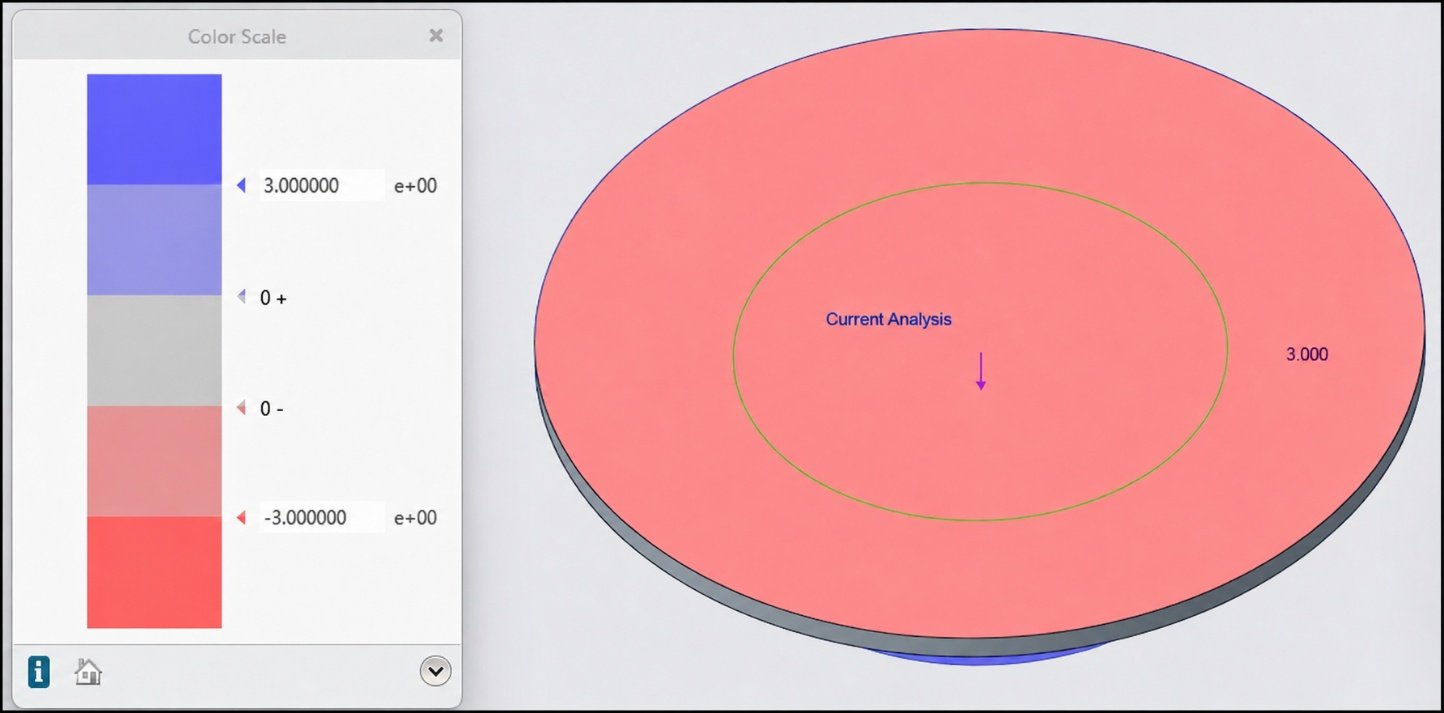Viewport: 1444px width, 713px height.
Task: Pick the top dark blue color band
Action: click(x=154, y=129)
